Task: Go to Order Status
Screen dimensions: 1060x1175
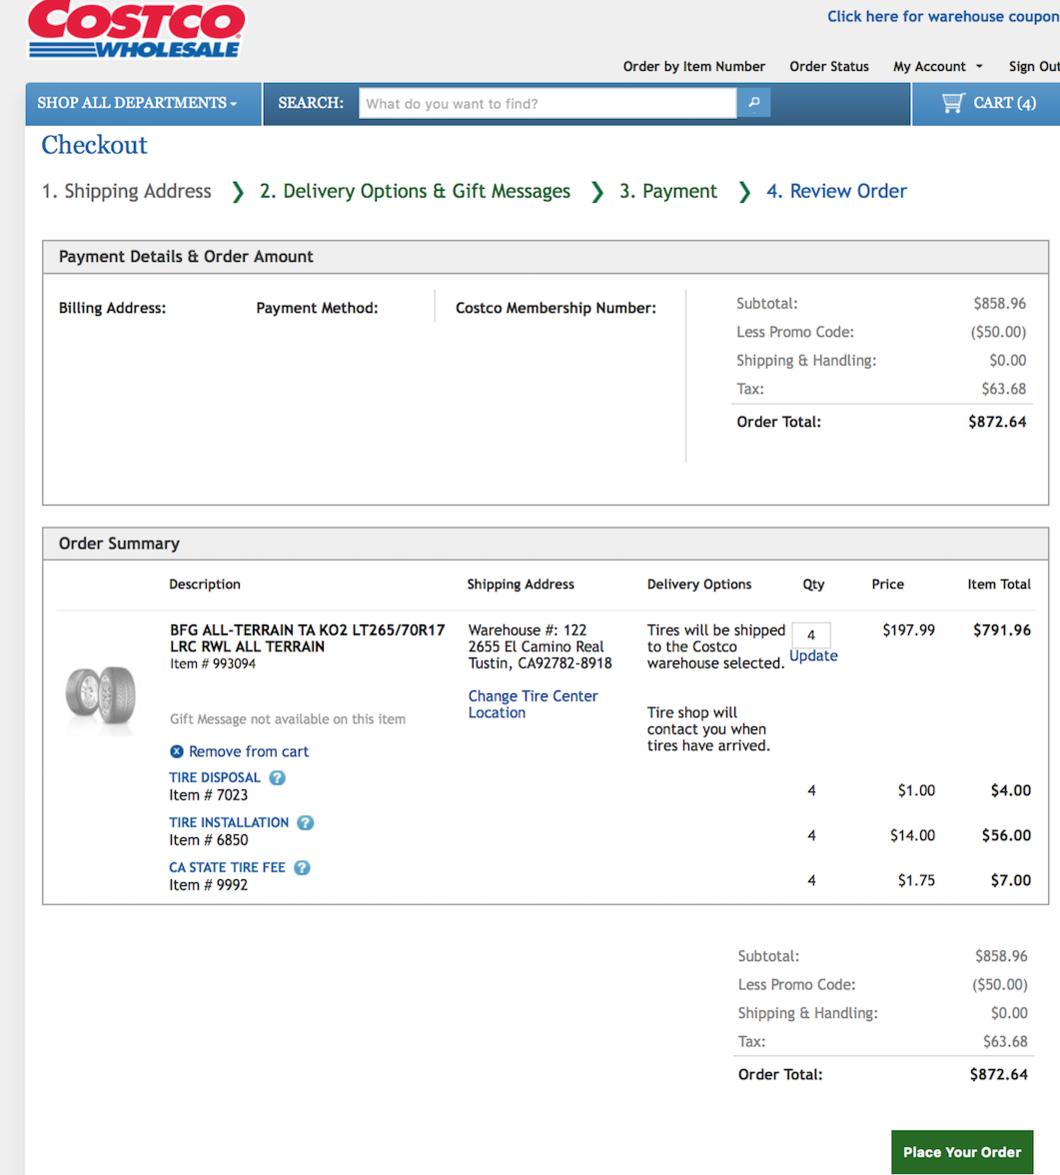Action: pyautogui.click(x=829, y=67)
